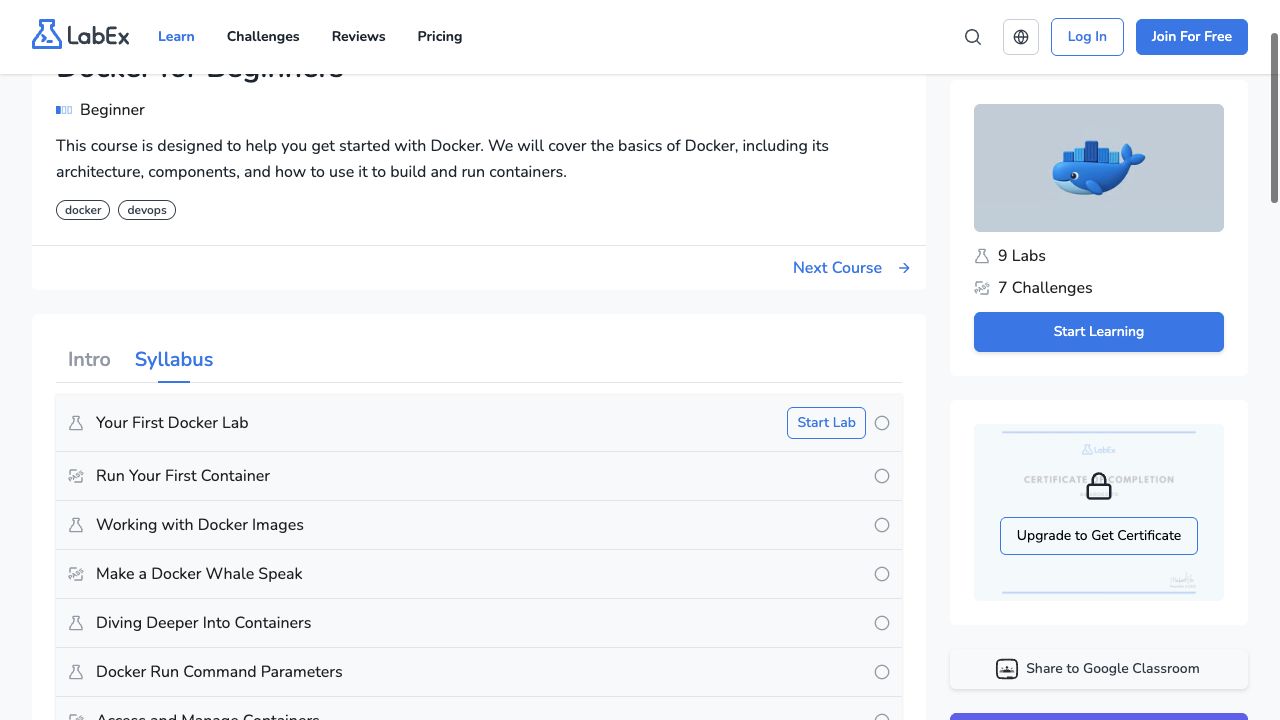This screenshot has width=1280, height=720.
Task: Click the Start Learning button
Action: 1099,332
